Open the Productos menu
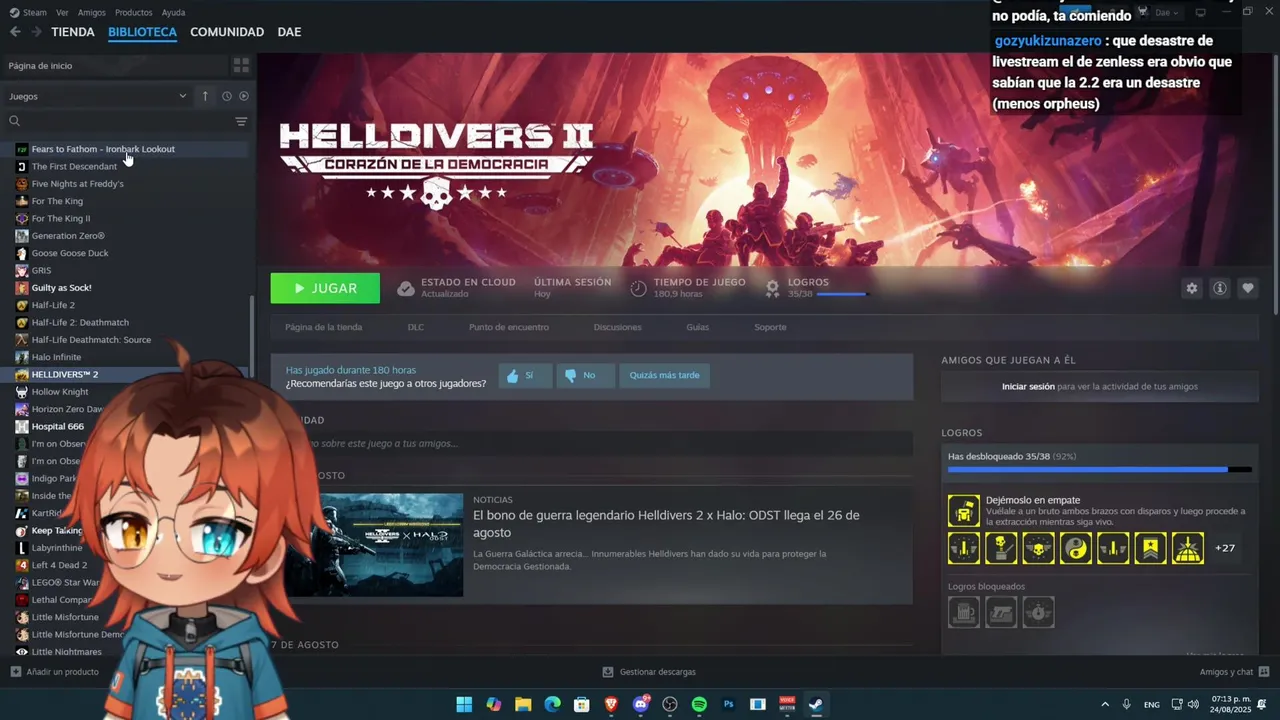 [133, 12]
